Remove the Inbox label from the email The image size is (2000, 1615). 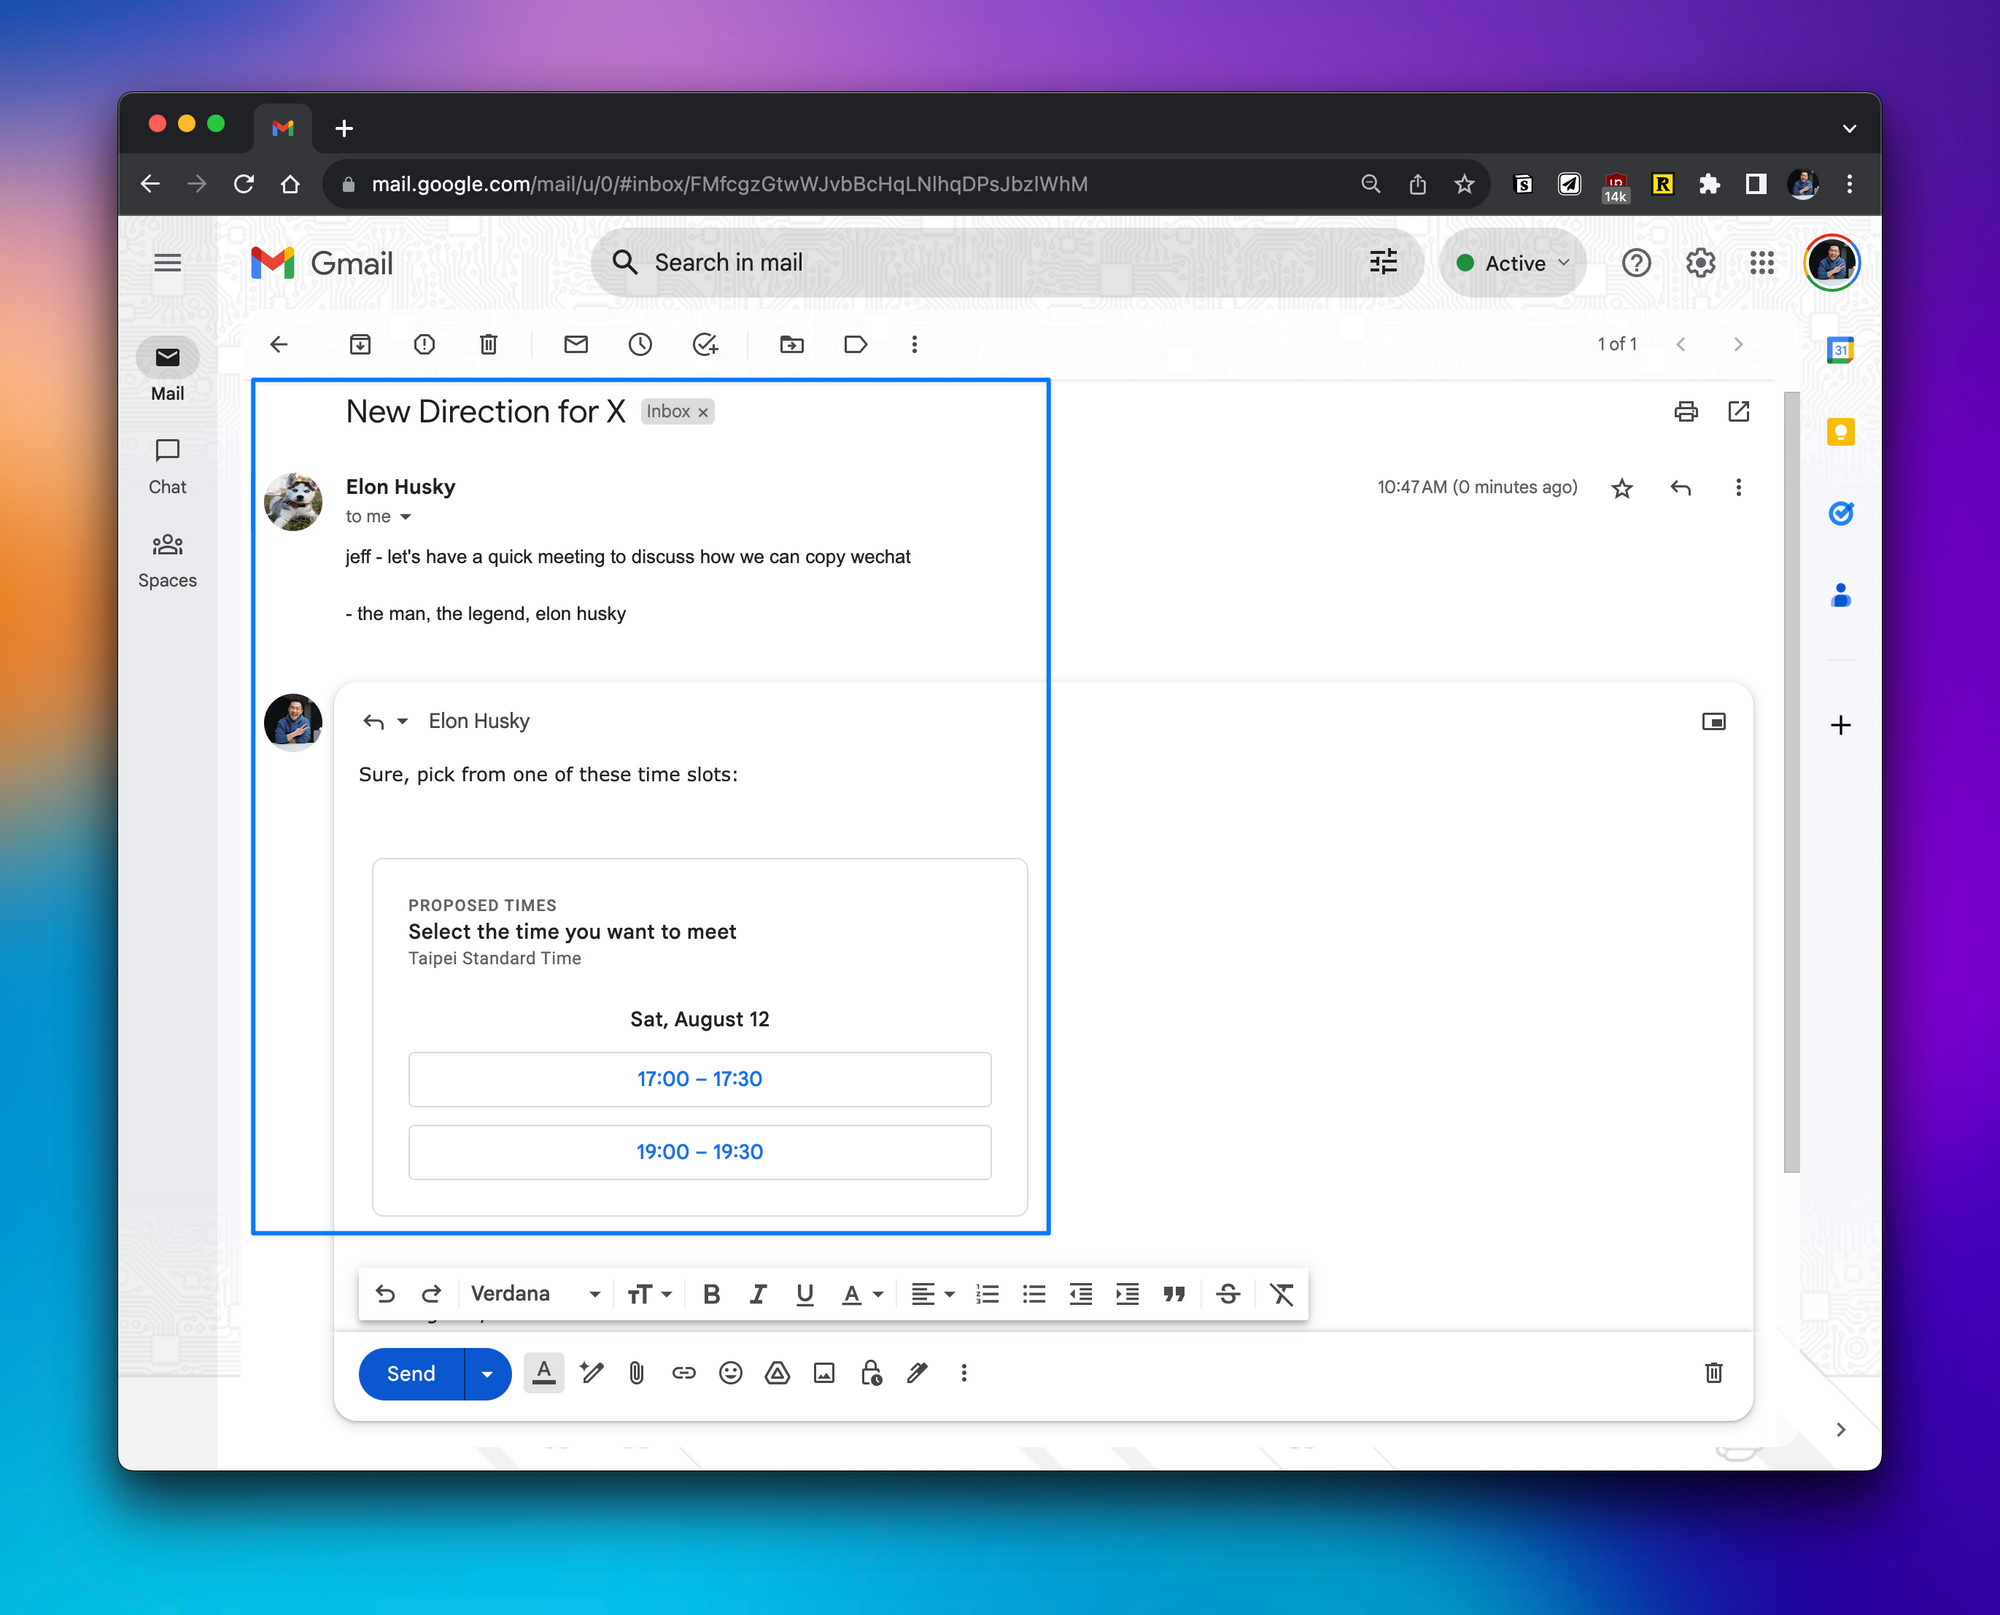coord(703,412)
